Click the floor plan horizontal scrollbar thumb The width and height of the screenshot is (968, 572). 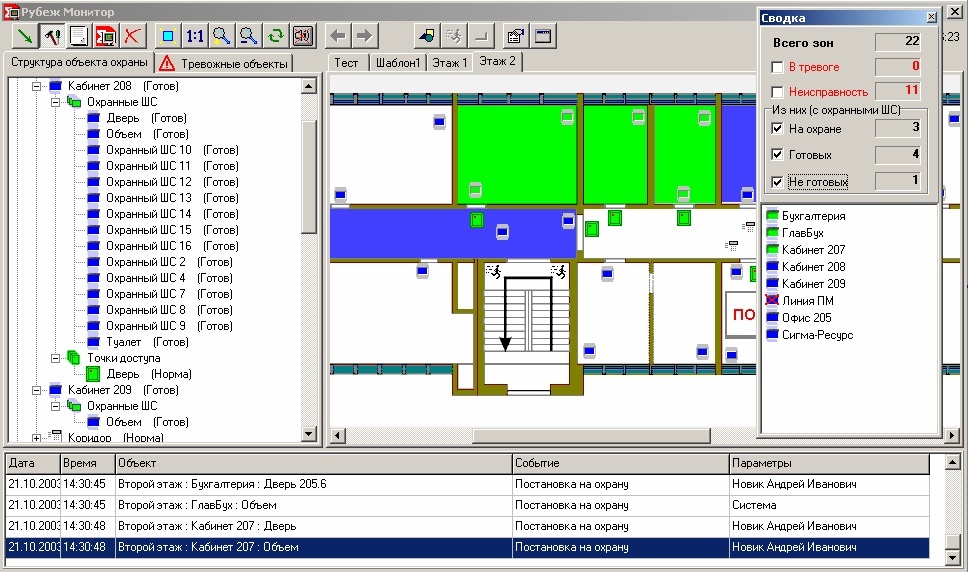click(x=591, y=436)
